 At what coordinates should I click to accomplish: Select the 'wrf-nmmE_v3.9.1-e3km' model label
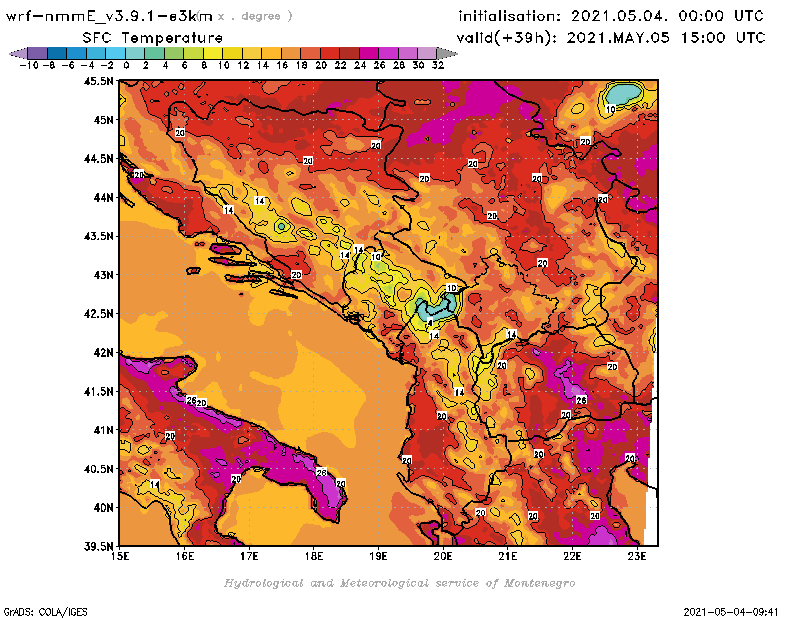pos(109,16)
